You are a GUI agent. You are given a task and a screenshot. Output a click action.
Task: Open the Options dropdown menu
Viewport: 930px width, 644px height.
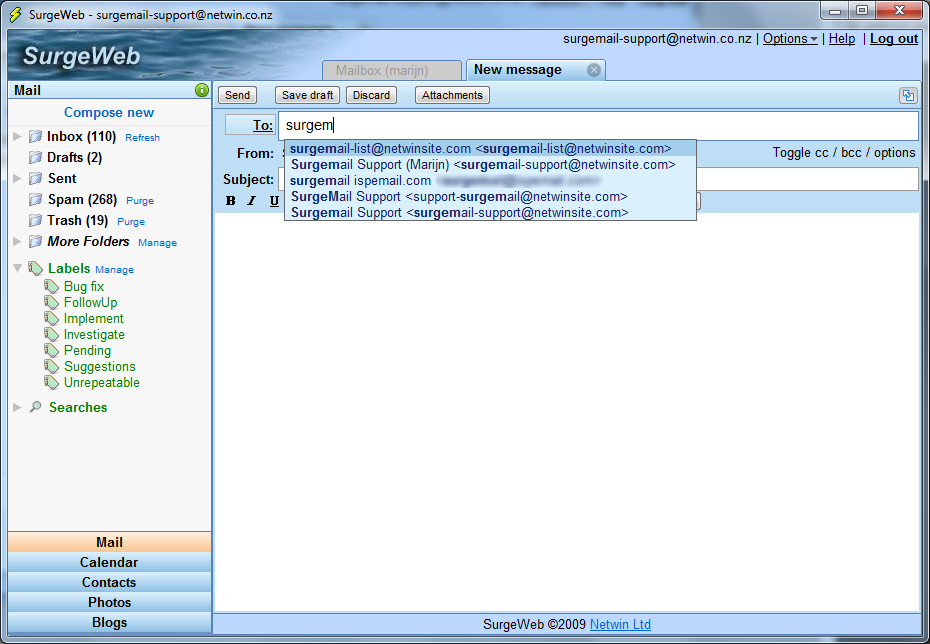(790, 39)
